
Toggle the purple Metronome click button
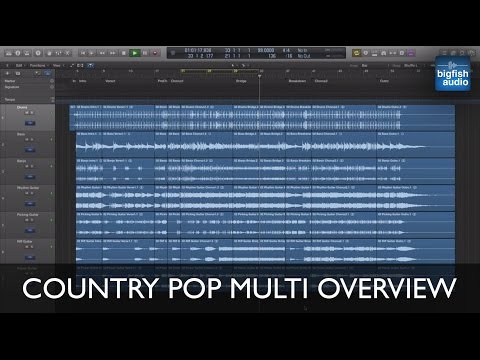(x=411, y=53)
